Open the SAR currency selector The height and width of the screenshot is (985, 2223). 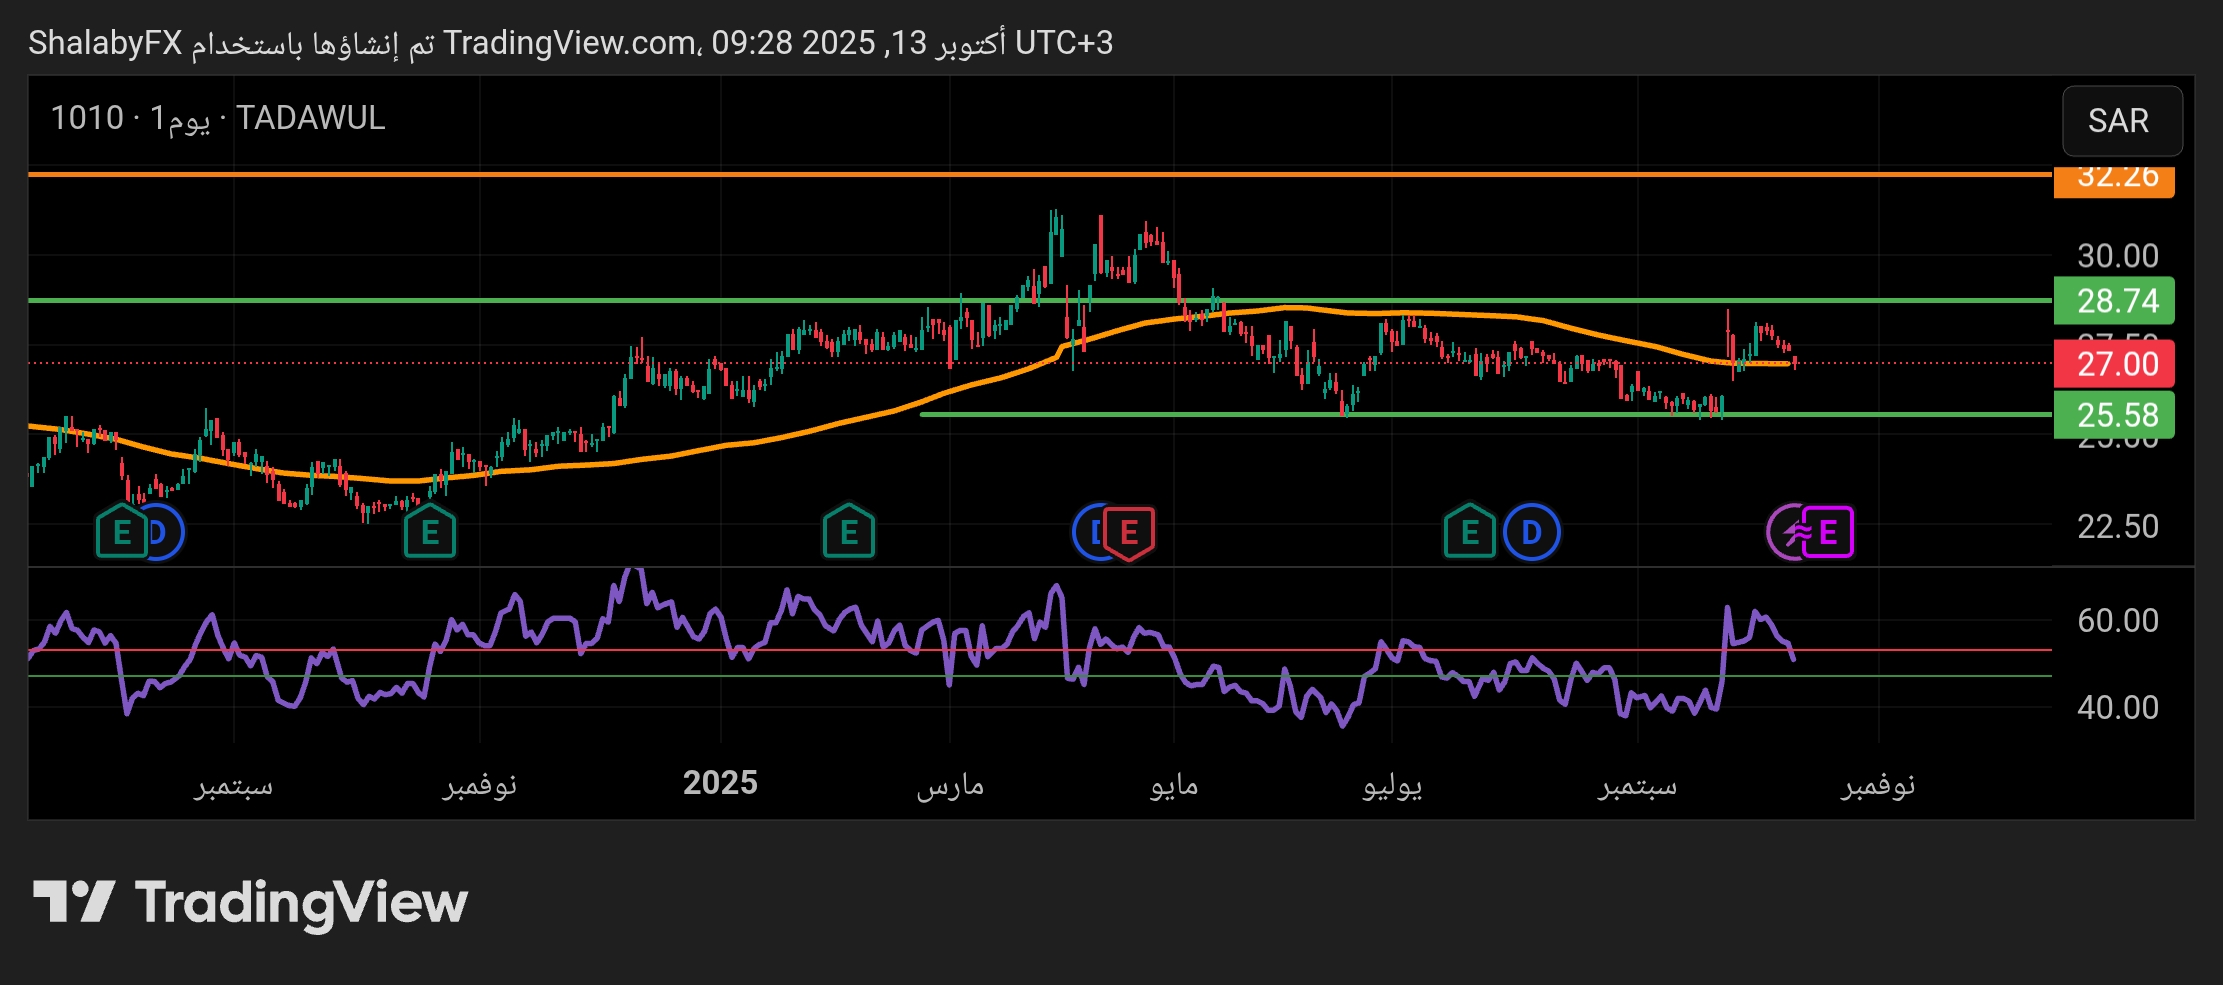2121,121
